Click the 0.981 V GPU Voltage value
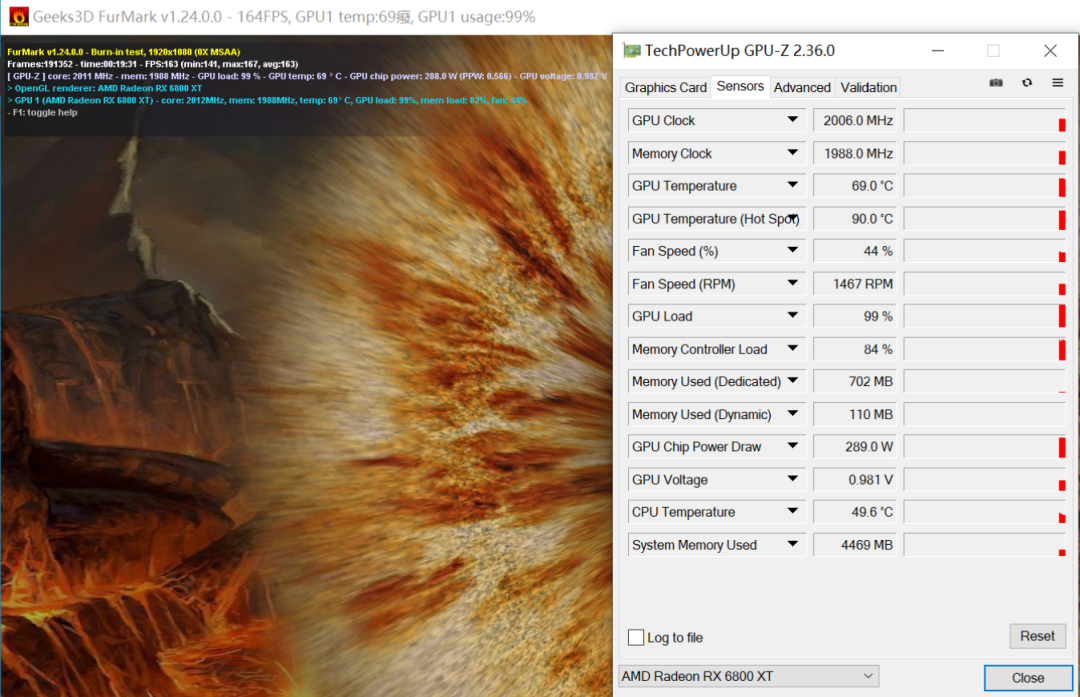Screen dimensions: 1080x697 pos(855,479)
